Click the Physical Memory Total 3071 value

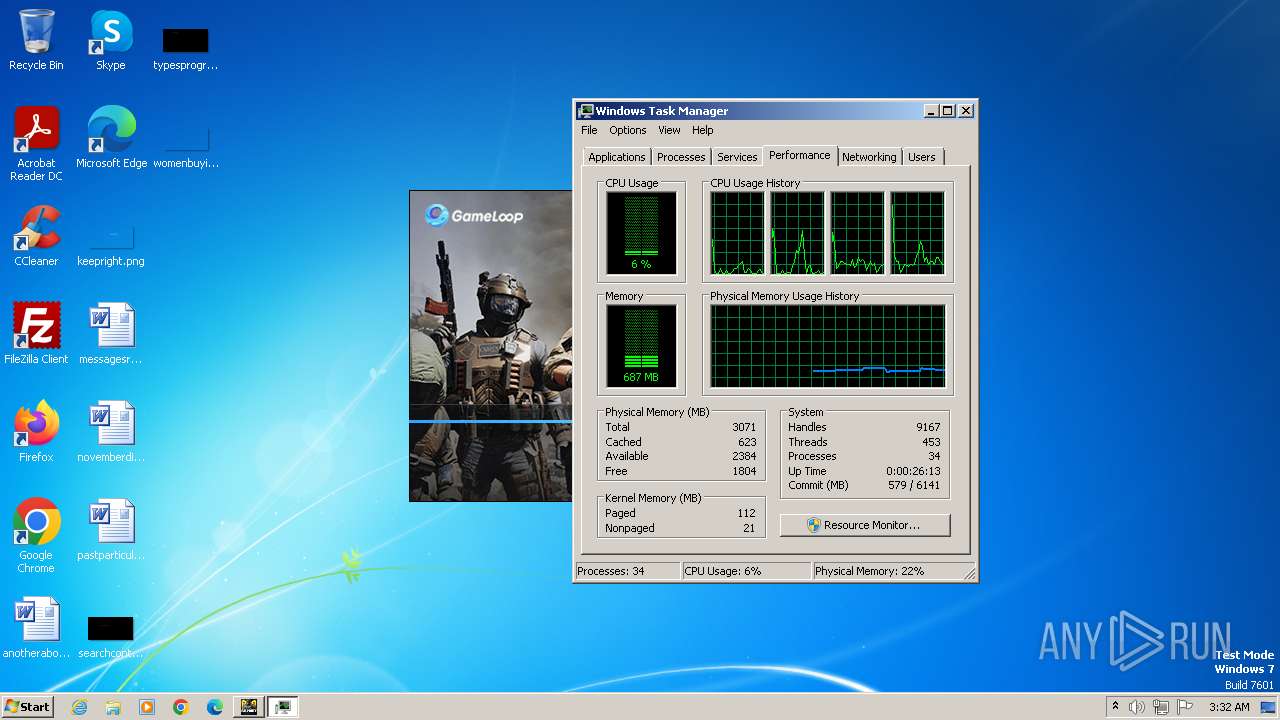pyautogui.click(x=744, y=427)
